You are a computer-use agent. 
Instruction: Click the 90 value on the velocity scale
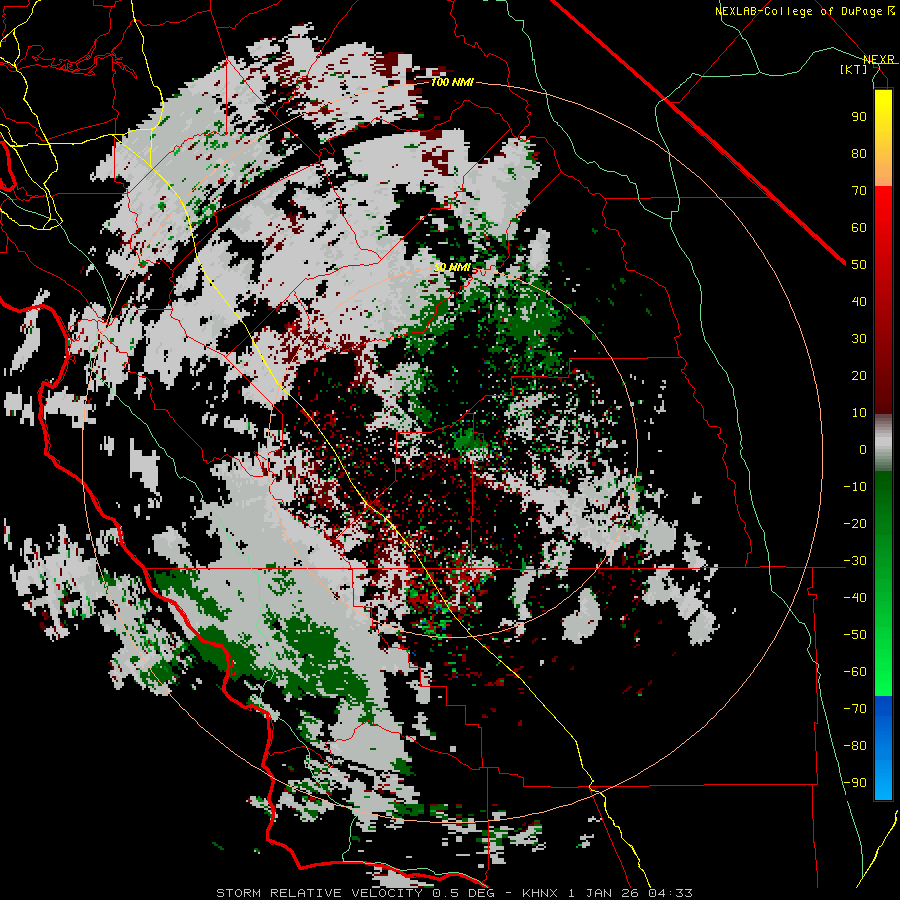click(x=859, y=117)
